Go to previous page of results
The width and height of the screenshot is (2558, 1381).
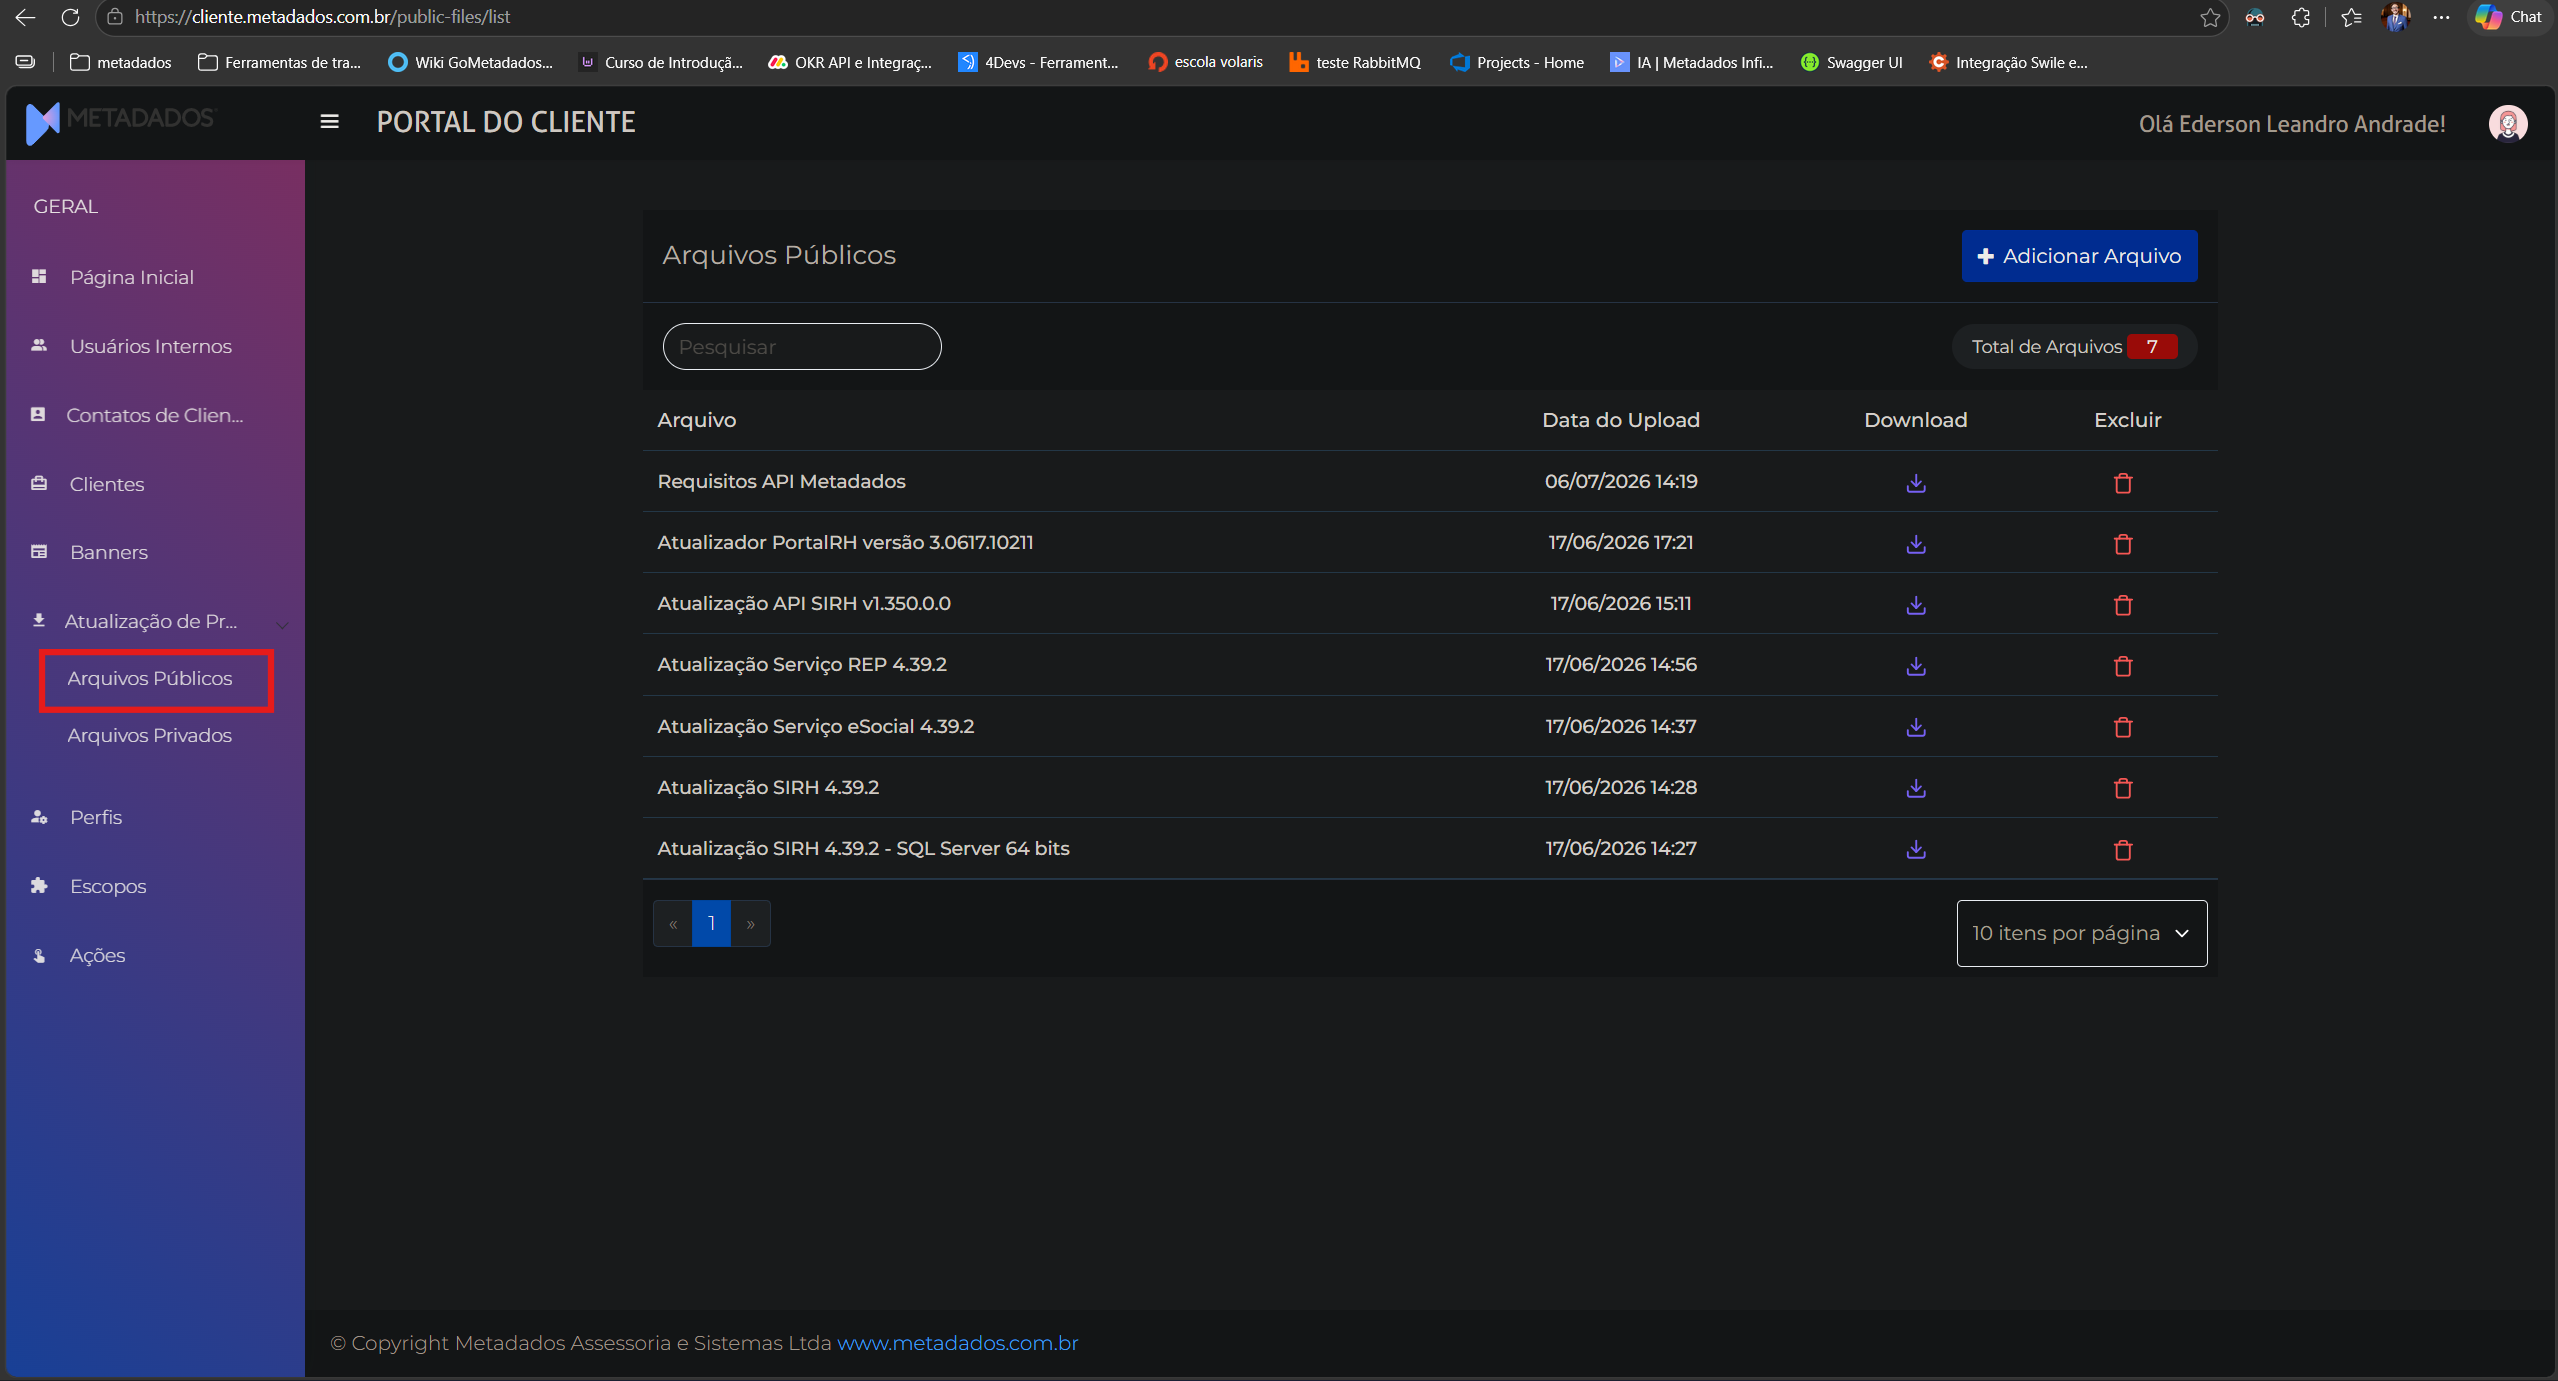click(x=673, y=924)
